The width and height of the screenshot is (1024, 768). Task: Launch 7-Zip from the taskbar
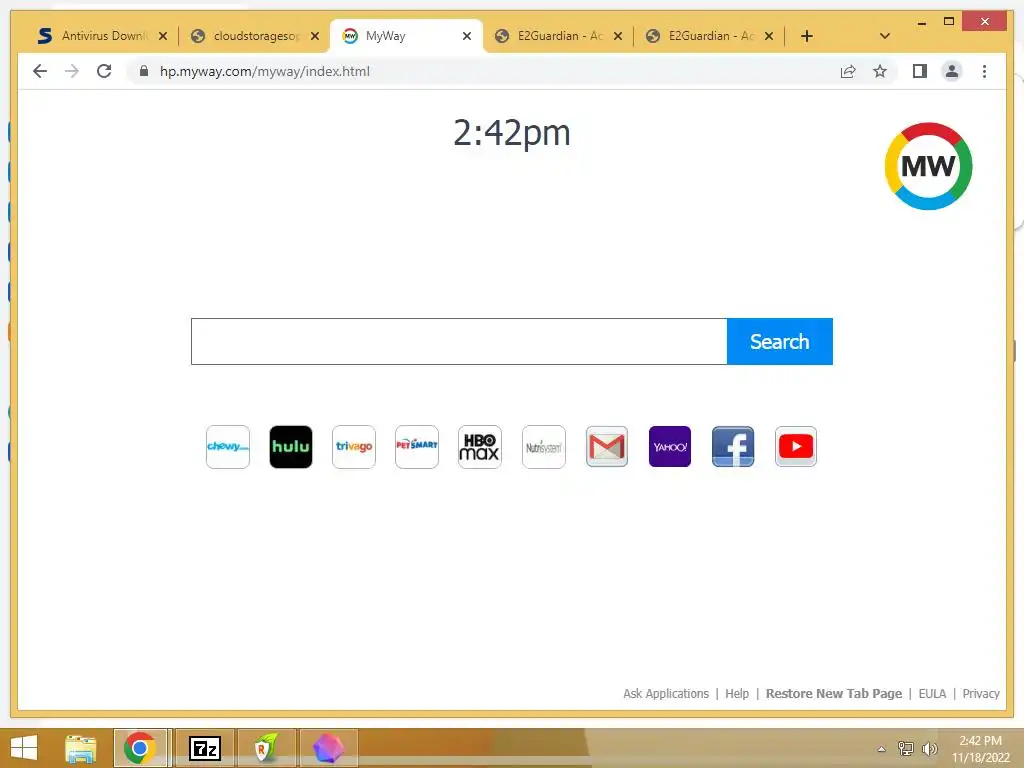pyautogui.click(x=204, y=748)
